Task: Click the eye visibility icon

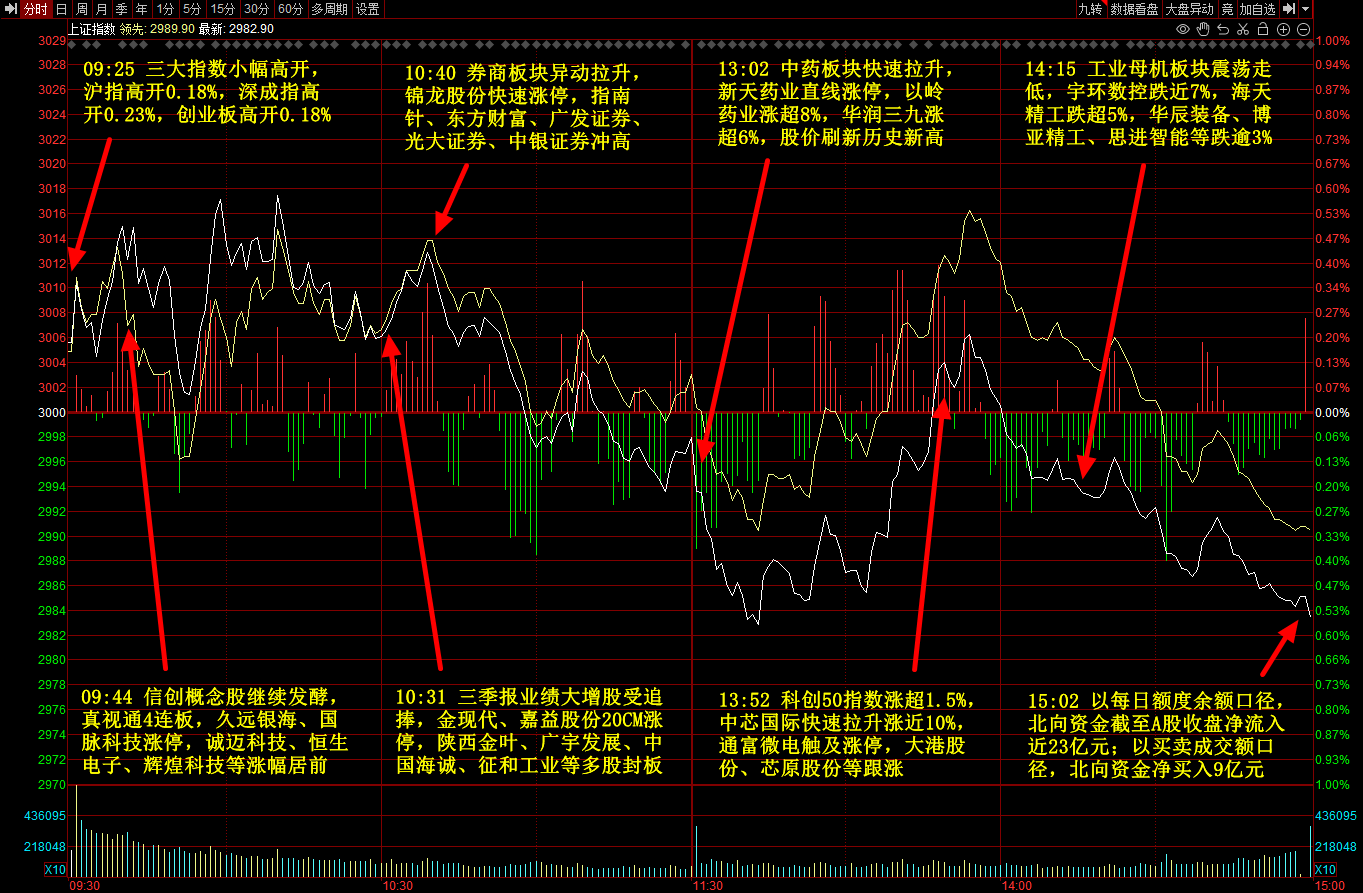Action: pyautogui.click(x=1183, y=29)
